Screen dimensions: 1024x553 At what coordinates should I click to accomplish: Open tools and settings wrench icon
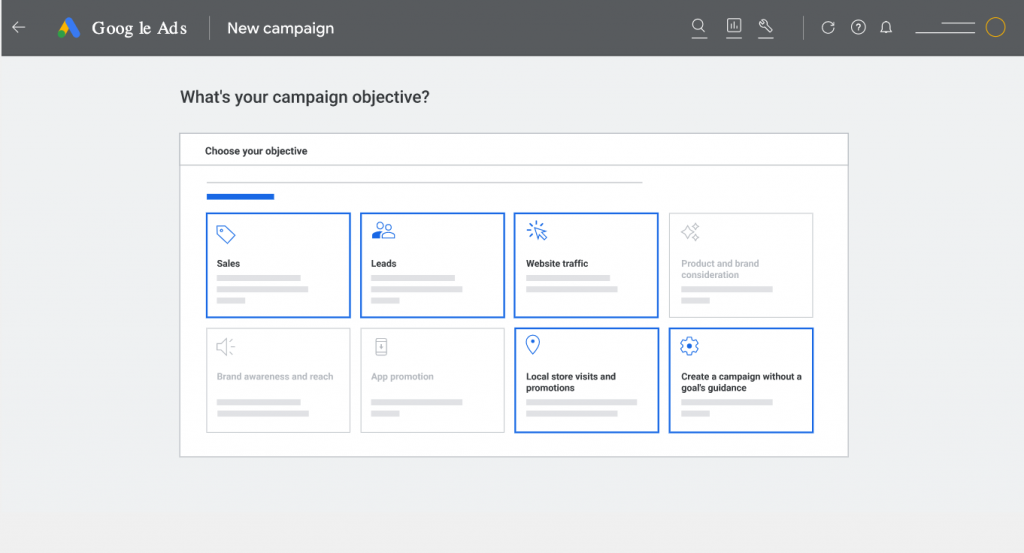coord(766,28)
